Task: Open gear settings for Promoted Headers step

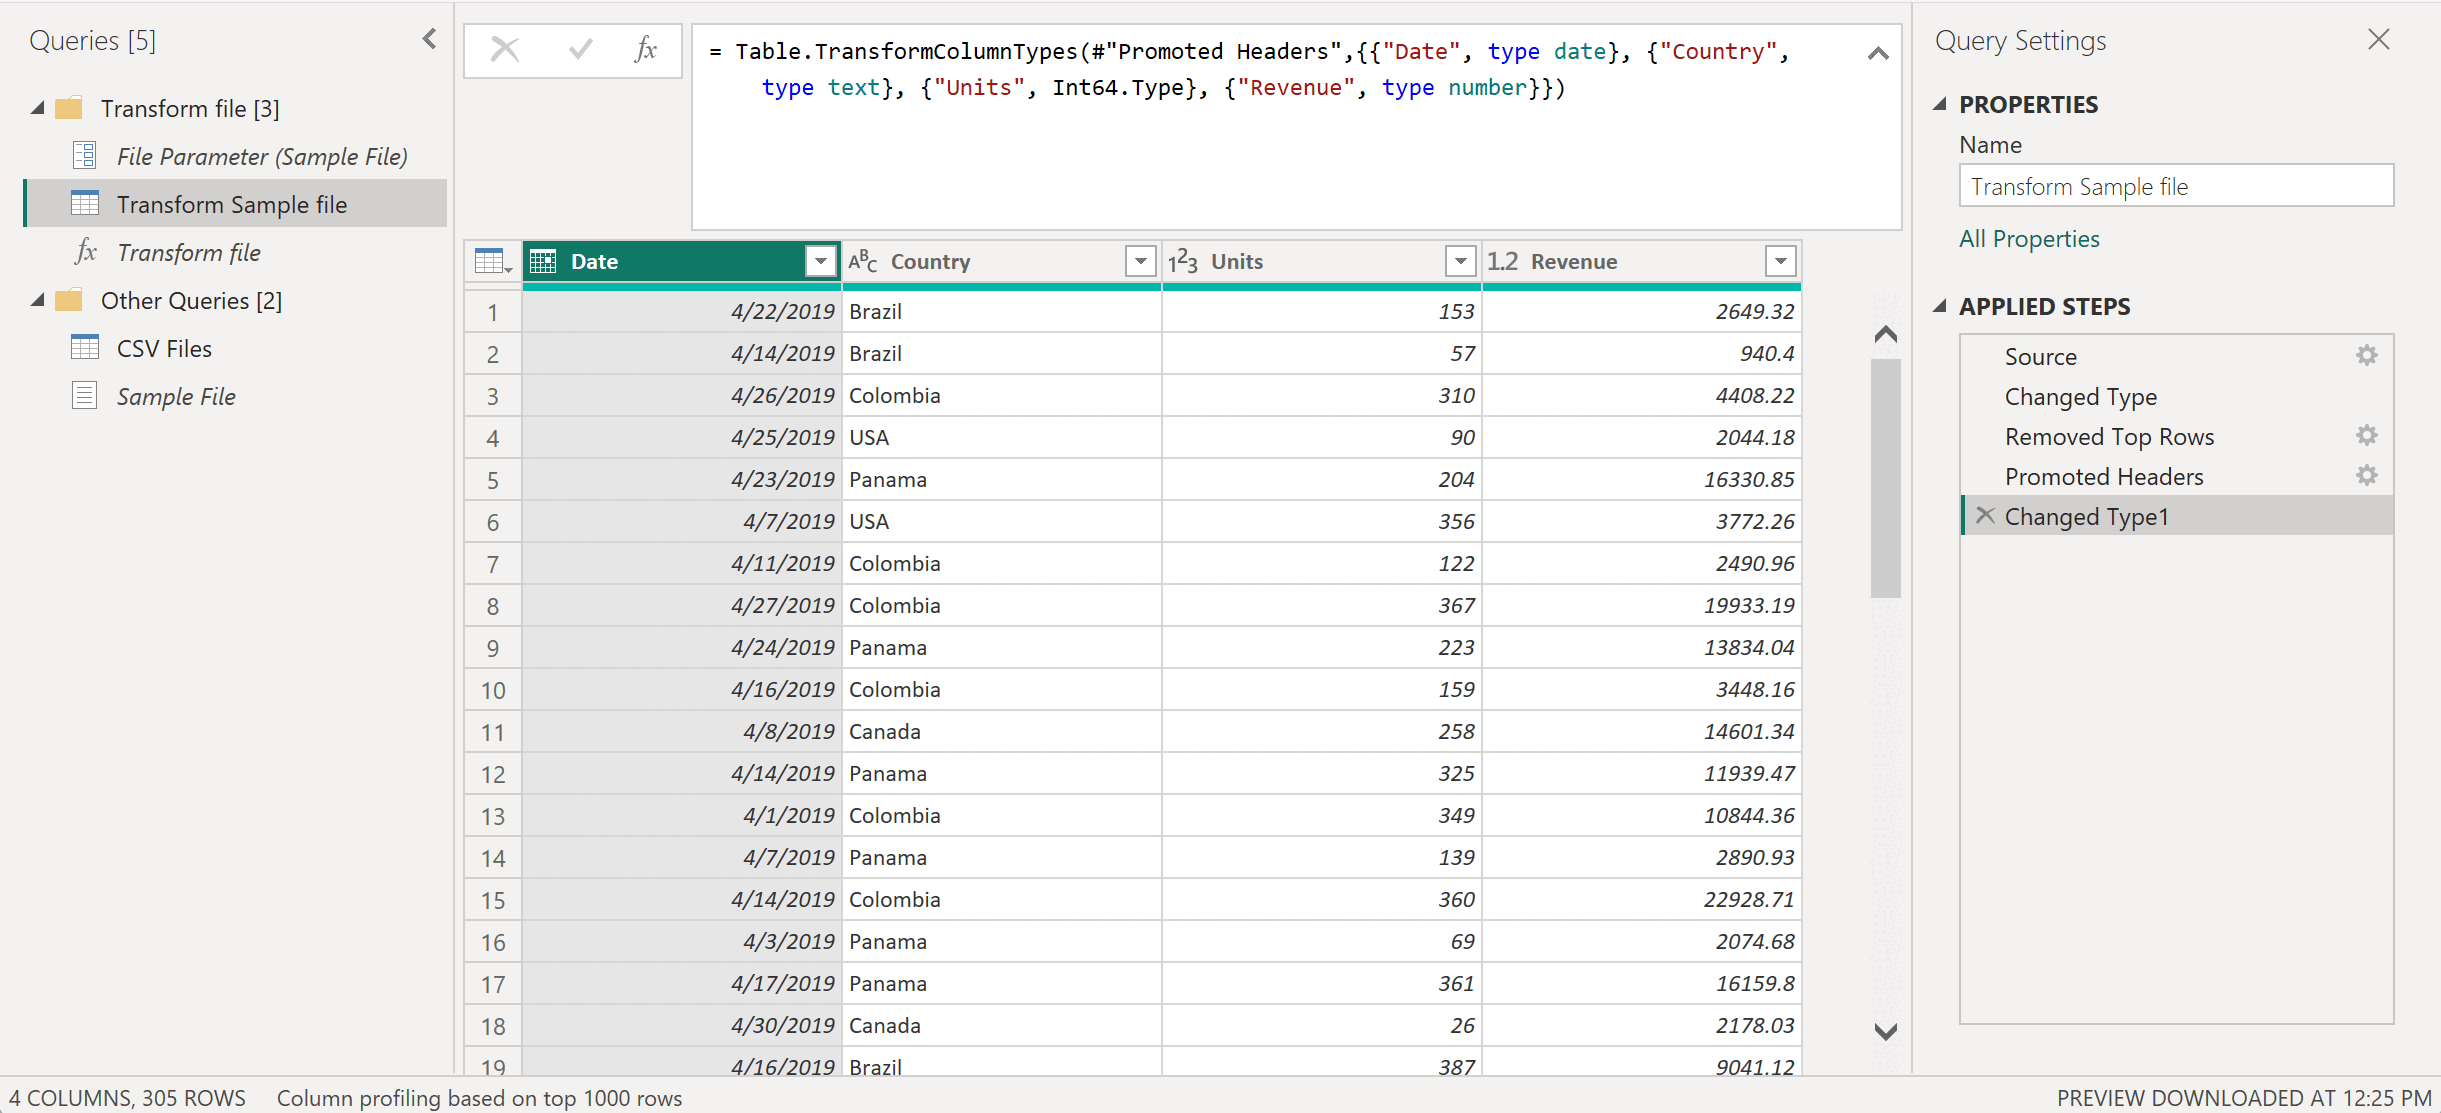Action: [x=2366, y=476]
